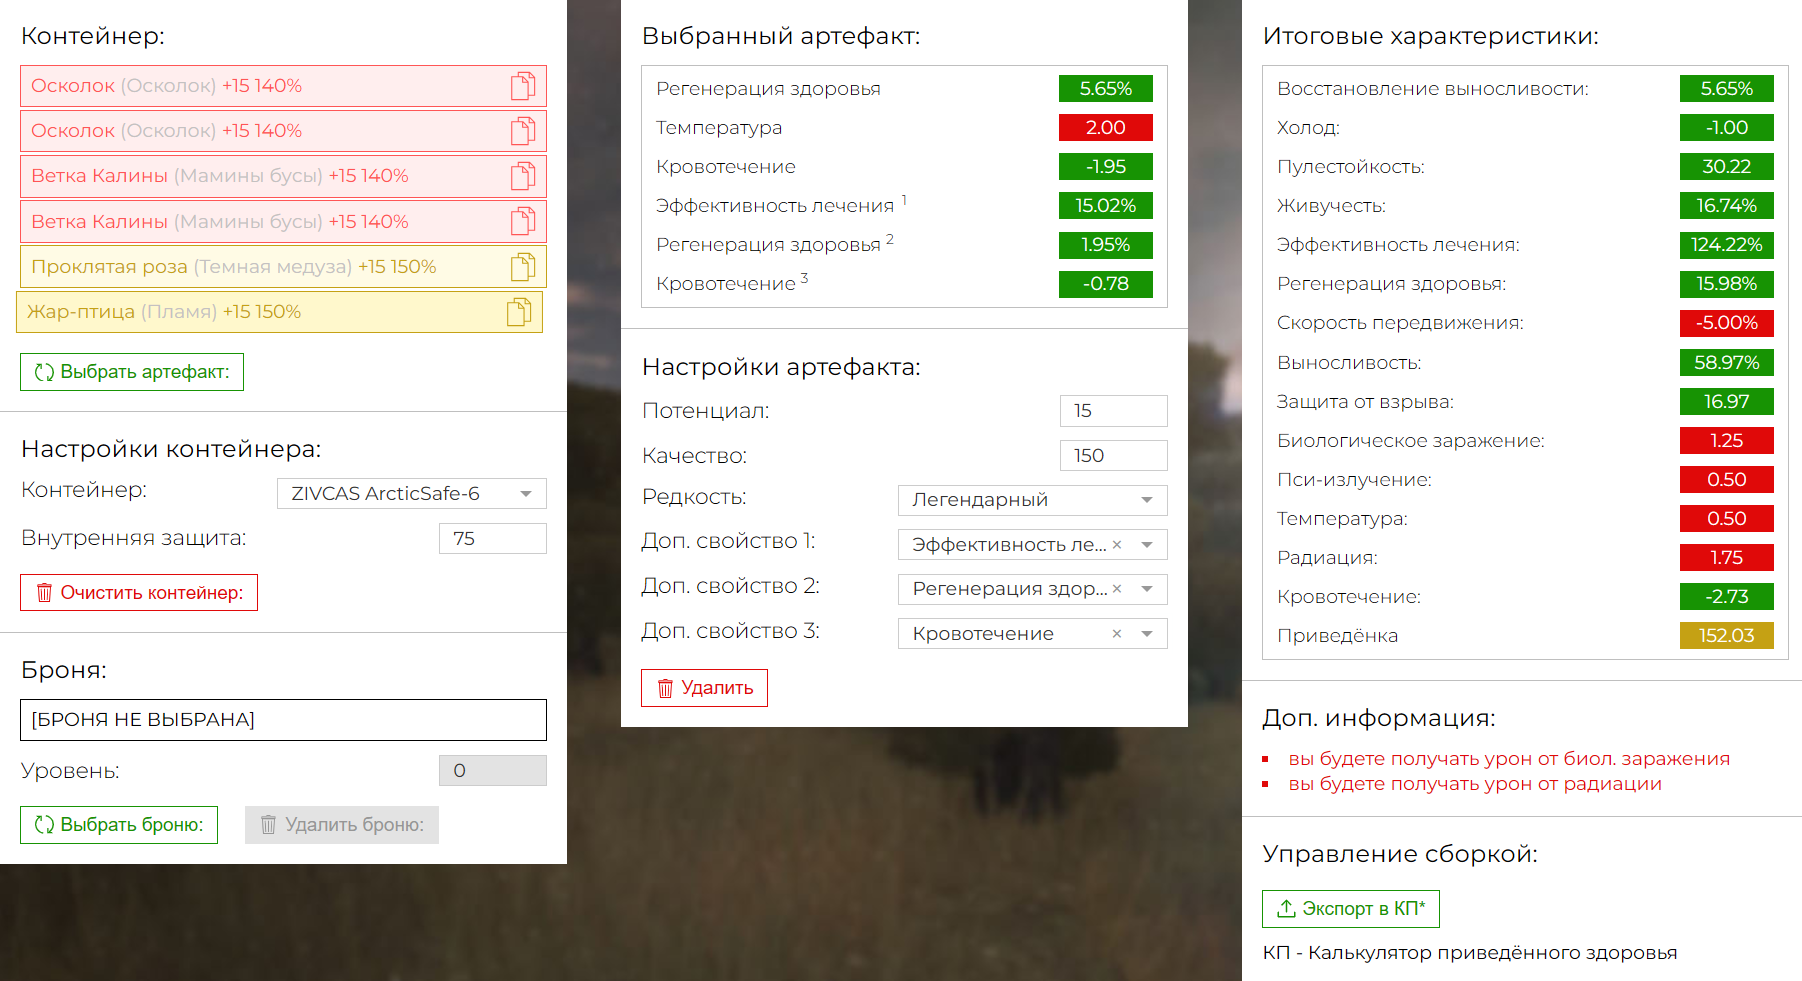This screenshot has width=1802, height=981.
Task: Delete the artifact with Удалить button
Action: (704, 688)
